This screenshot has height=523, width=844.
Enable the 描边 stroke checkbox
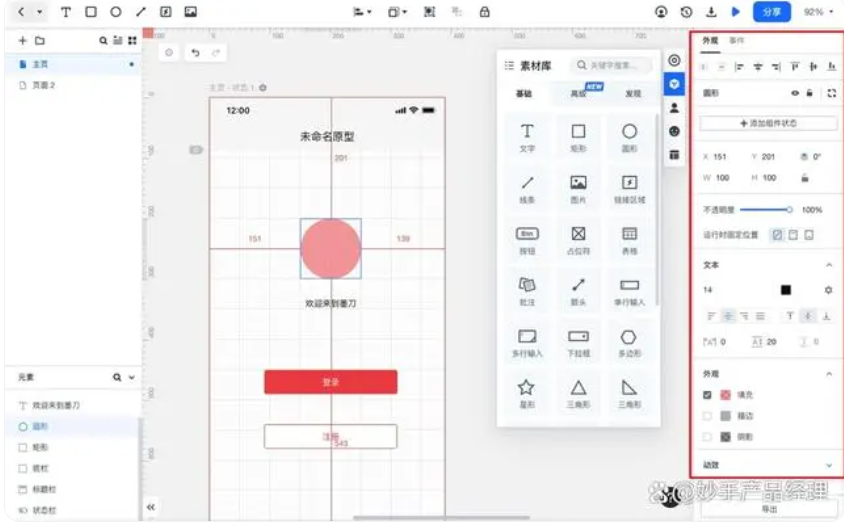tap(708, 416)
